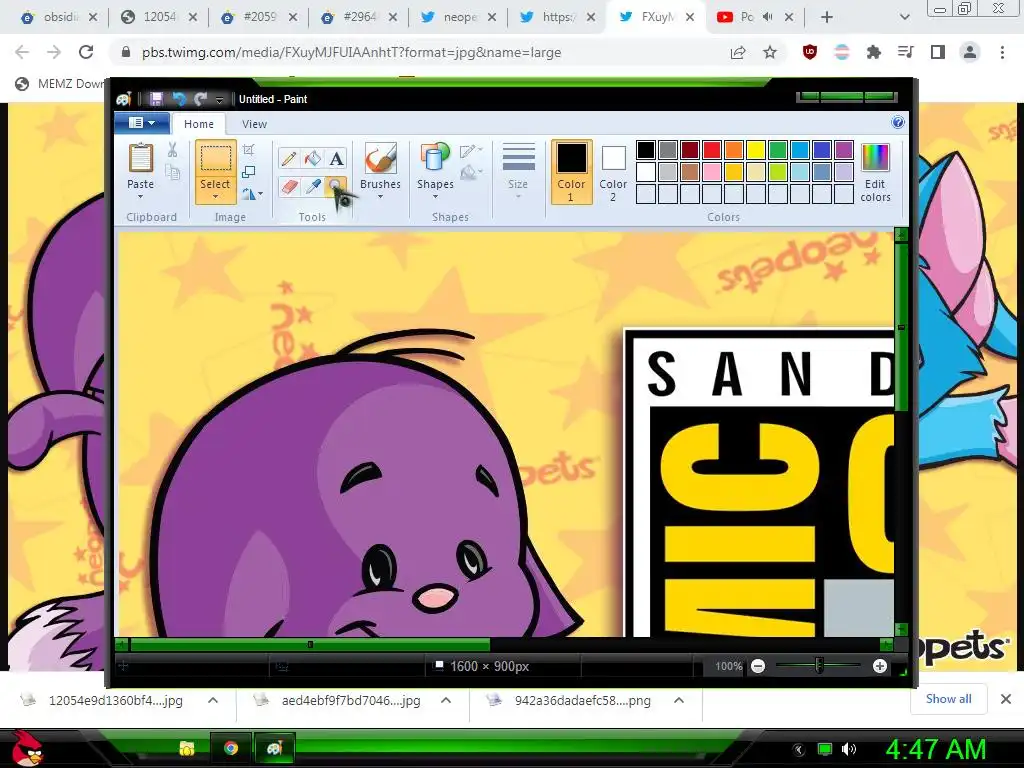Click the volume speaker tray icon
The image size is (1024, 768).
pos(848,749)
